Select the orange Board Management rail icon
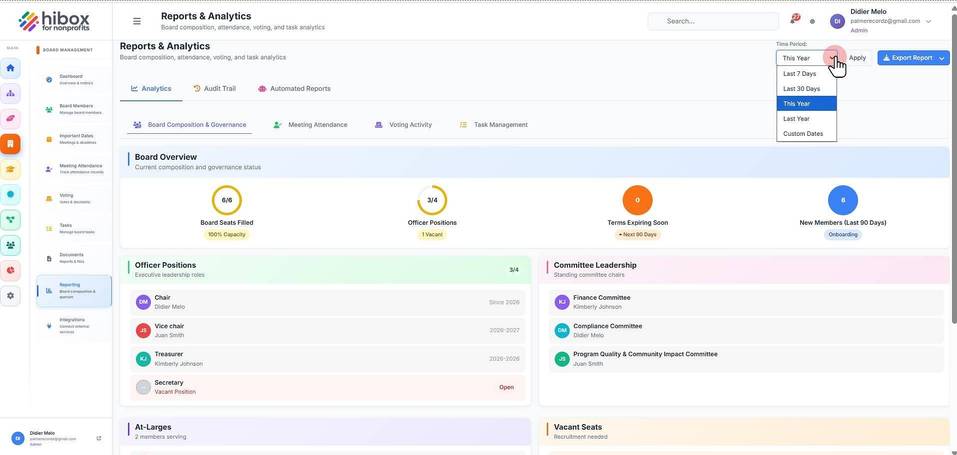Image resolution: width=957 pixels, height=455 pixels. point(10,144)
